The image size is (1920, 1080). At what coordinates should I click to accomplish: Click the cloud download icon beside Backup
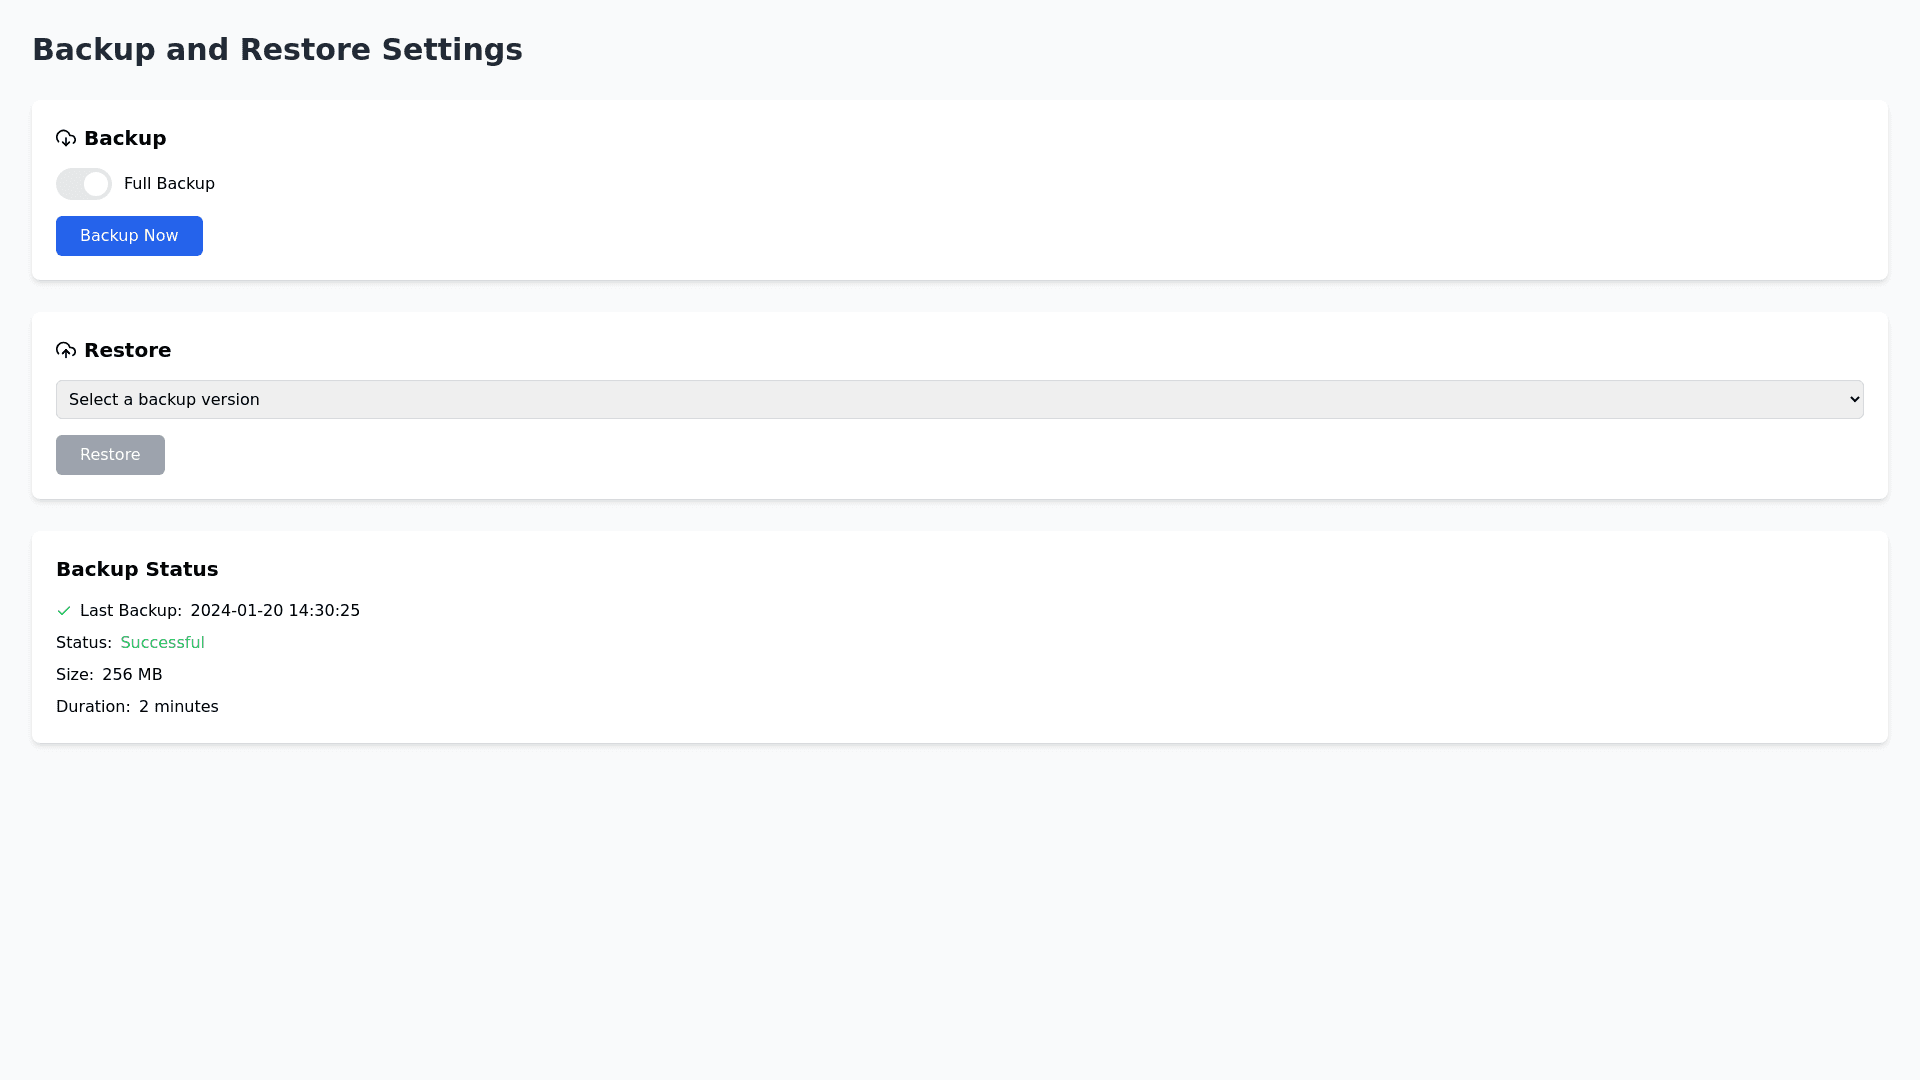point(66,138)
